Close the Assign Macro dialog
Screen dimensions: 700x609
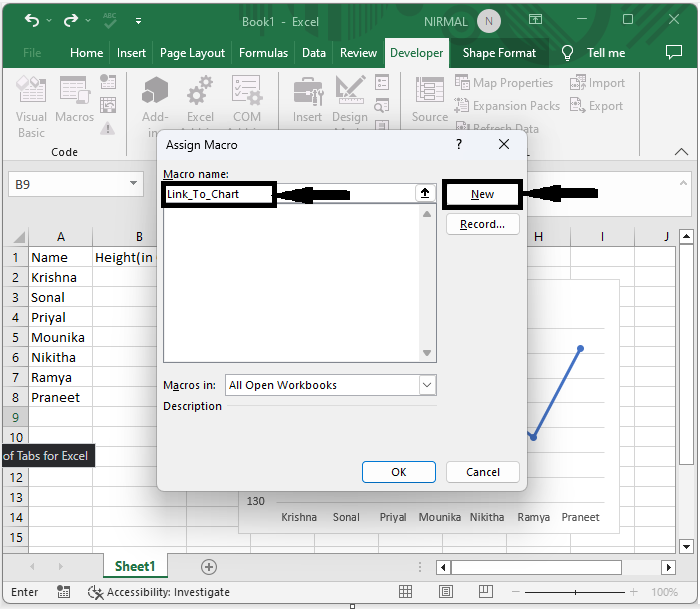(x=504, y=144)
